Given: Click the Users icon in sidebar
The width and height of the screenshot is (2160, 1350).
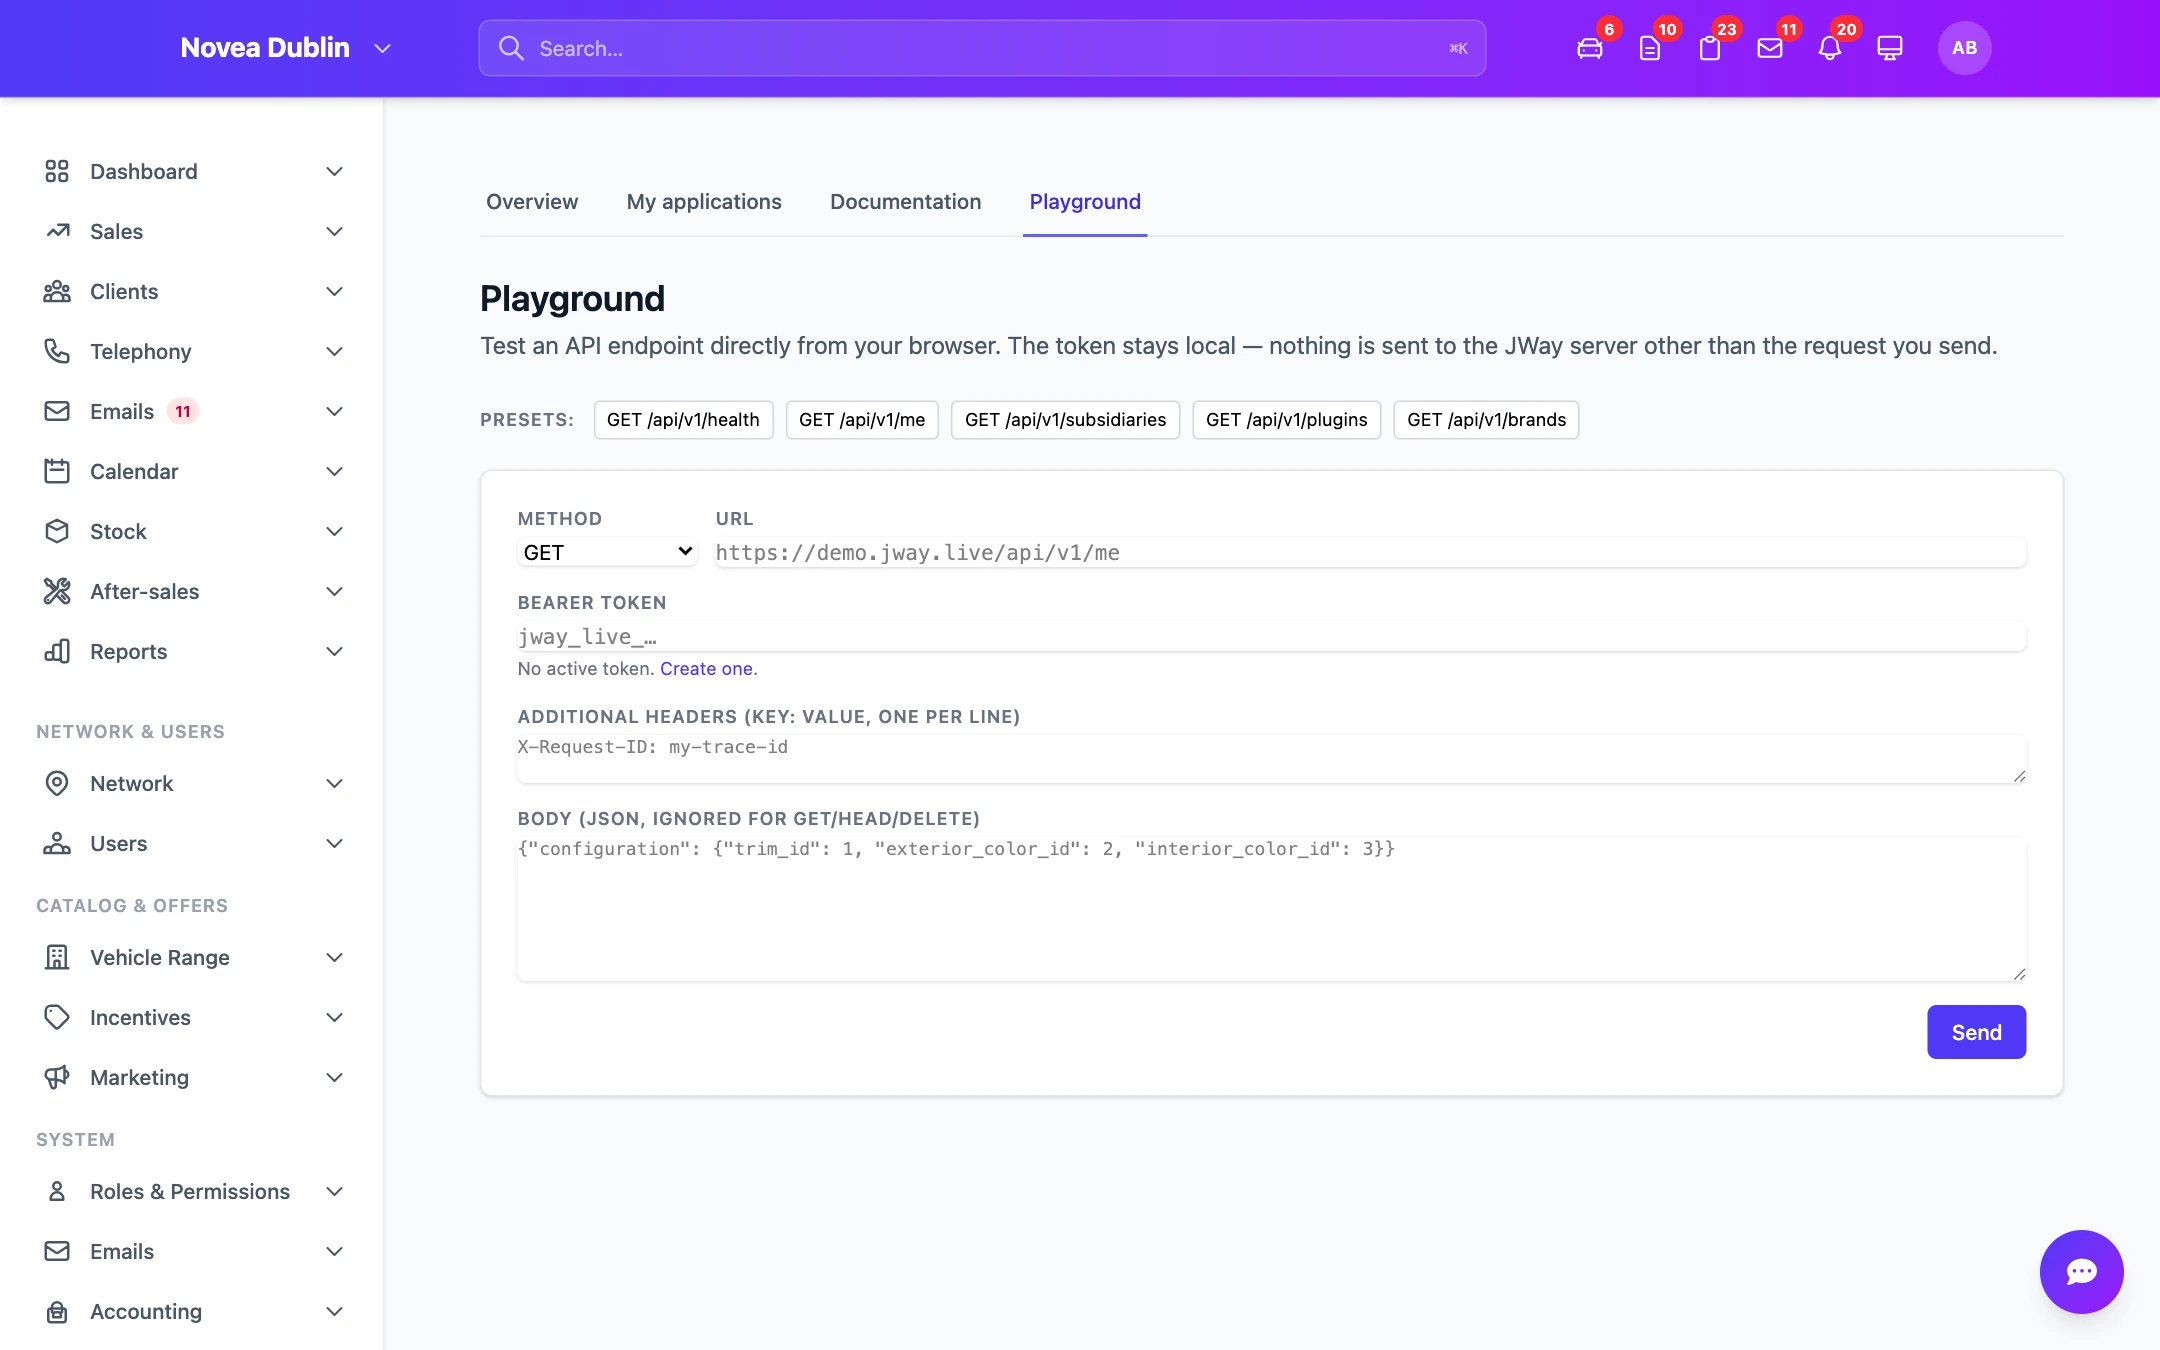Looking at the screenshot, I should (x=57, y=843).
